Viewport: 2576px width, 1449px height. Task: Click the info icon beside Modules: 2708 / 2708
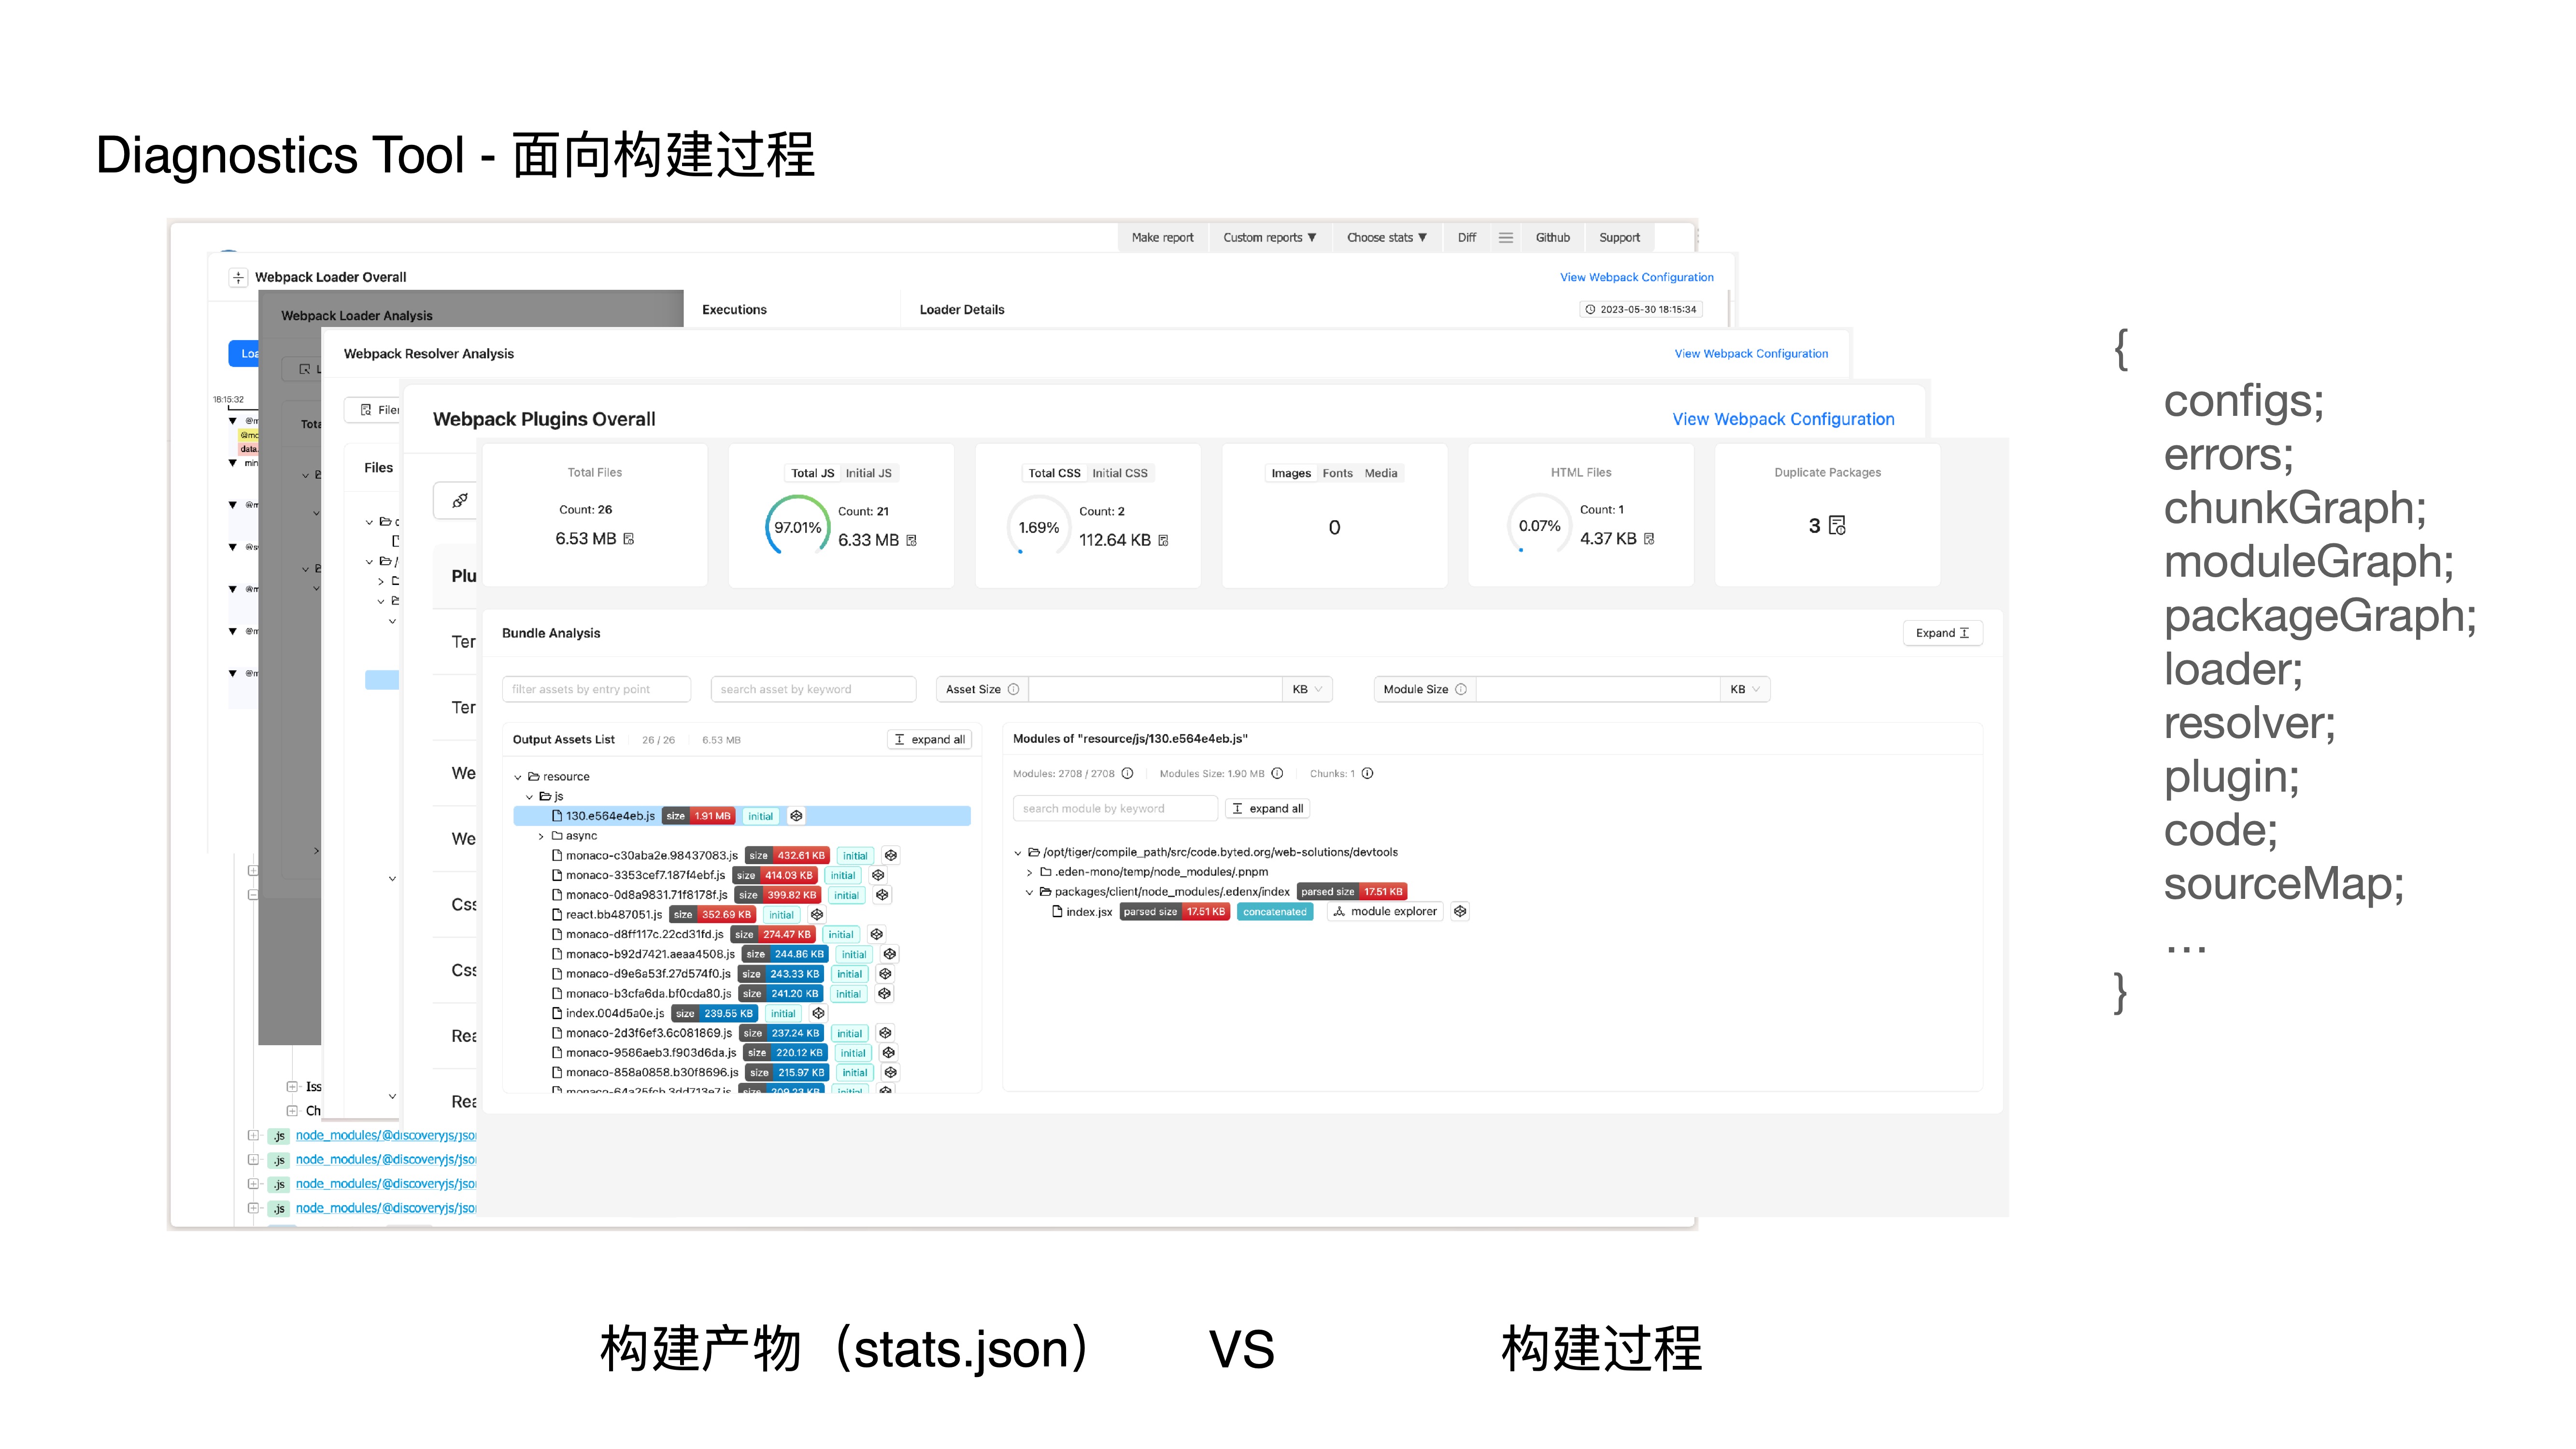click(x=1127, y=773)
